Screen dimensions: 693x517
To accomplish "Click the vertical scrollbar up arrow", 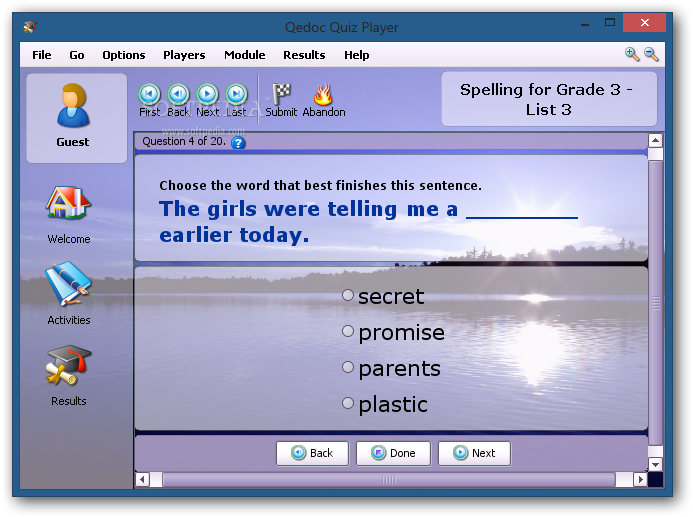I will click(655, 141).
